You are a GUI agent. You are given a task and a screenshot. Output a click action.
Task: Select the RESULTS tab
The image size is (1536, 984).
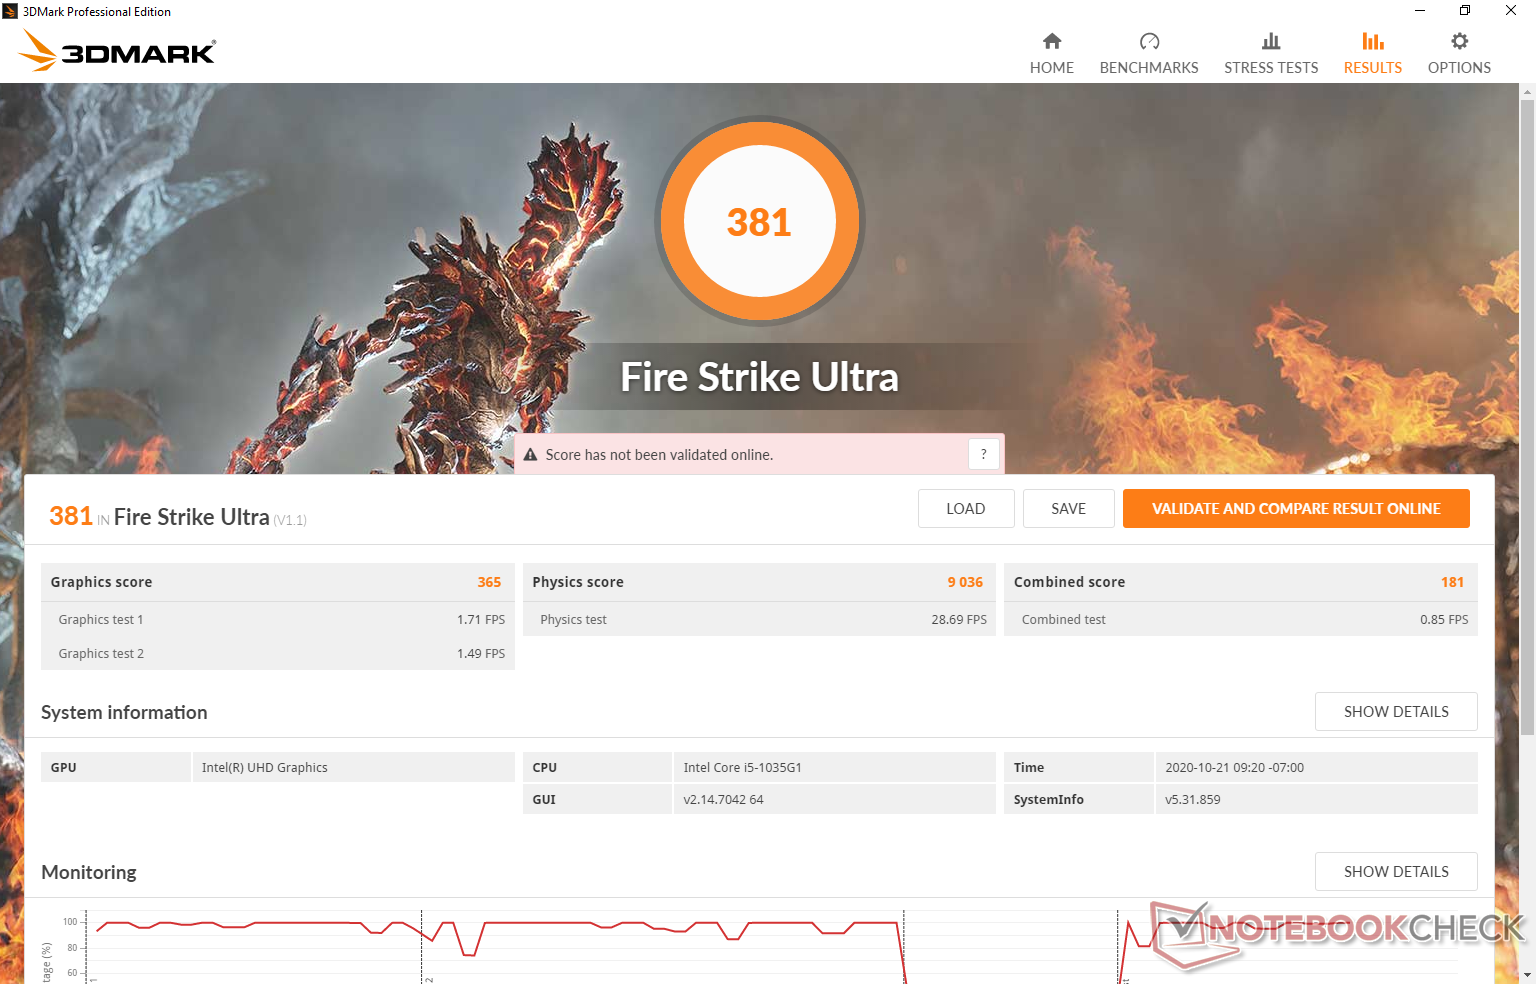1373,54
